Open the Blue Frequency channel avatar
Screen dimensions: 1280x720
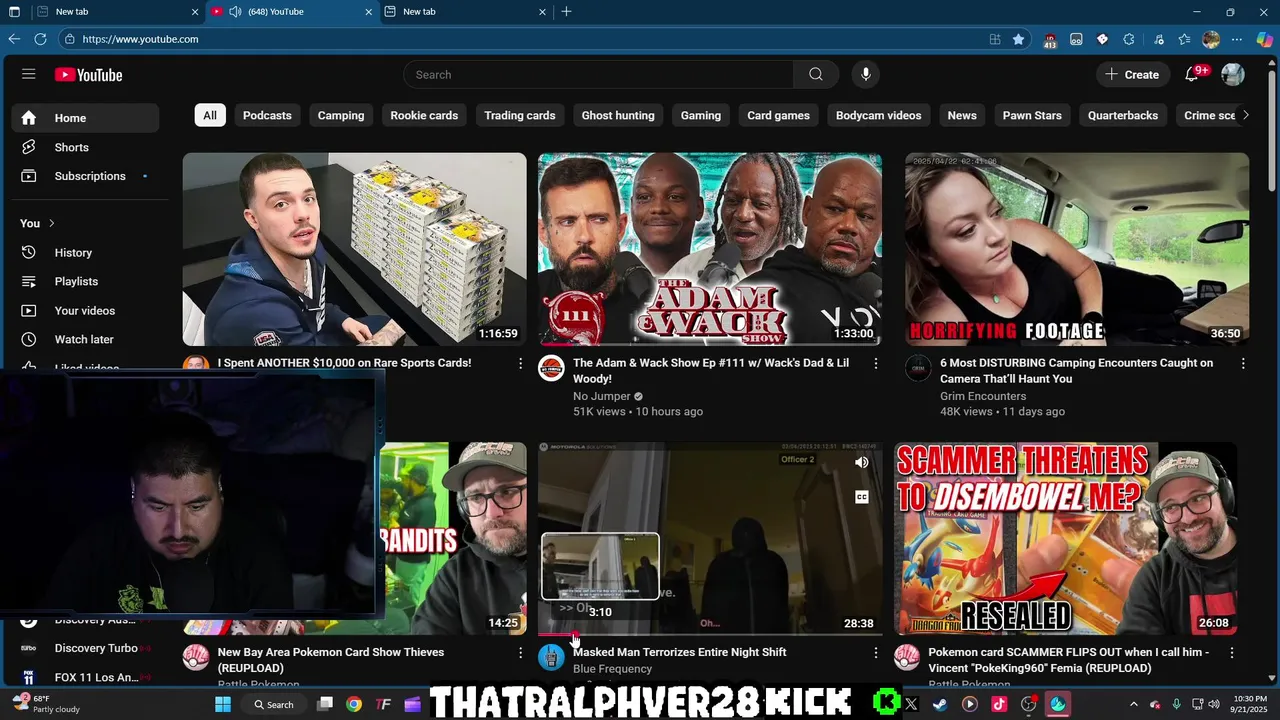coord(551,657)
